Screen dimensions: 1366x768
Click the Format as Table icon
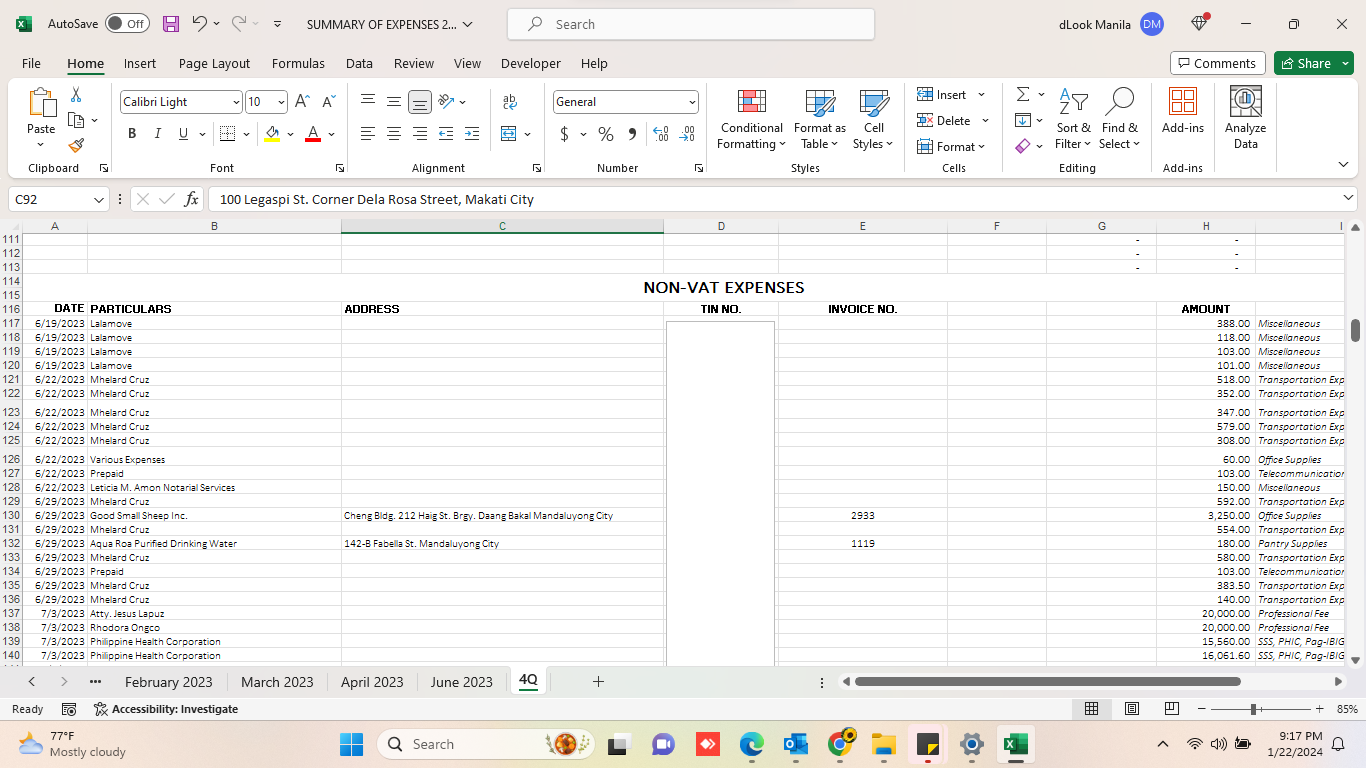point(820,120)
